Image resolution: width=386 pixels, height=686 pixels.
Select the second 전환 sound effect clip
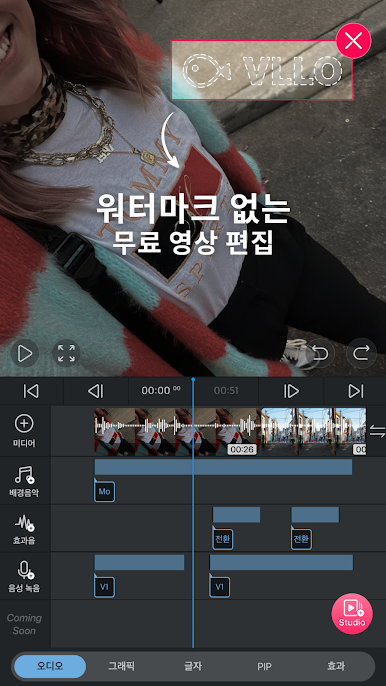(302, 539)
